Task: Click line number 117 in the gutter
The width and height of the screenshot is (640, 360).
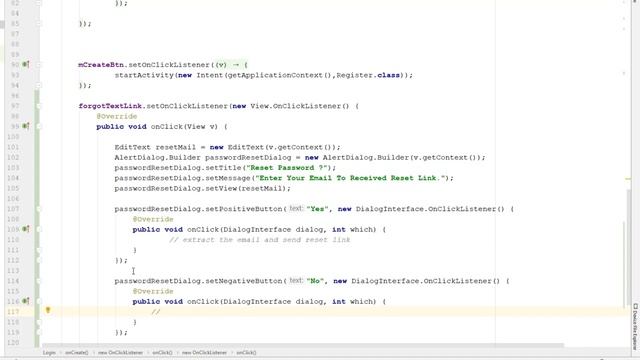Action: pyautogui.click(x=13, y=312)
